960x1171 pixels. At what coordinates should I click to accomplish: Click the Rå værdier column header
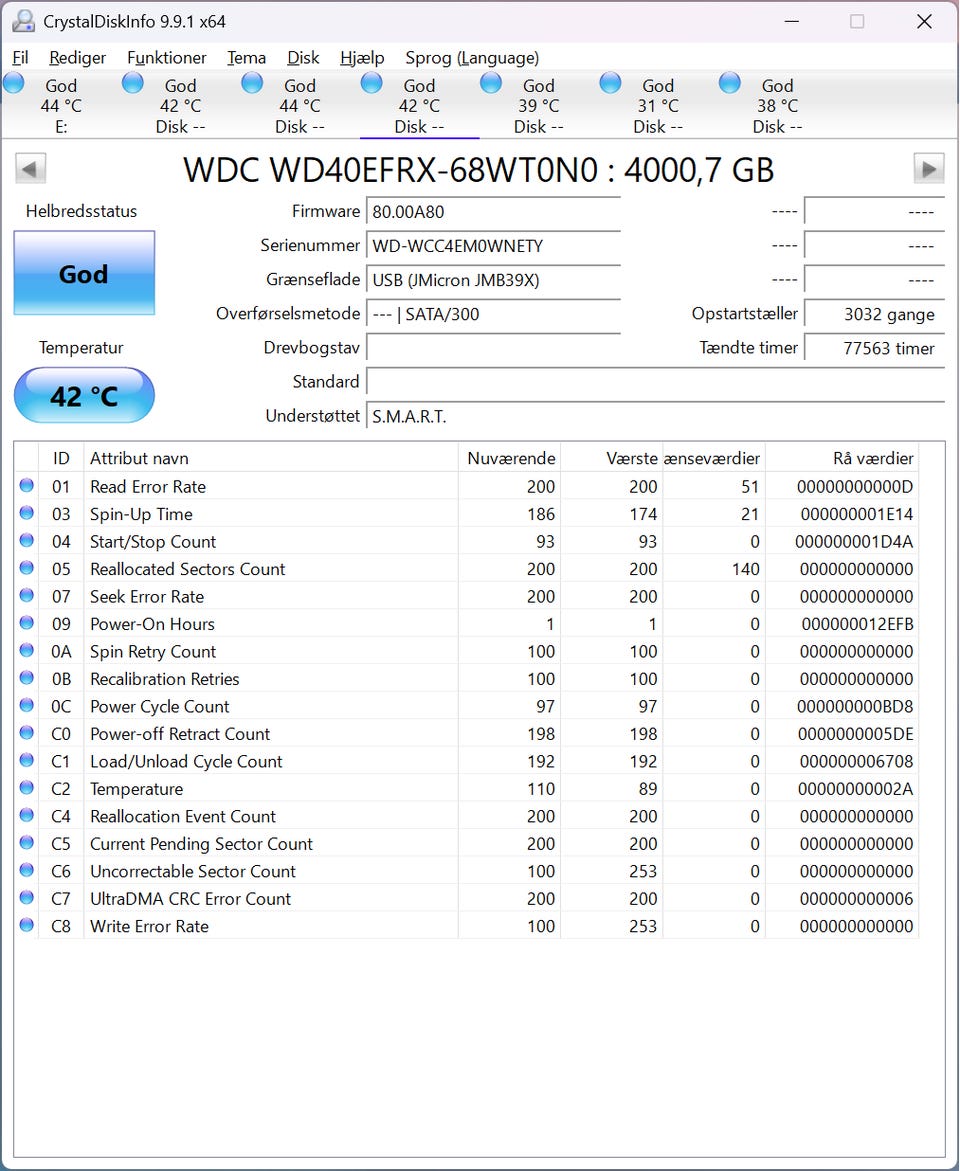click(x=843, y=459)
